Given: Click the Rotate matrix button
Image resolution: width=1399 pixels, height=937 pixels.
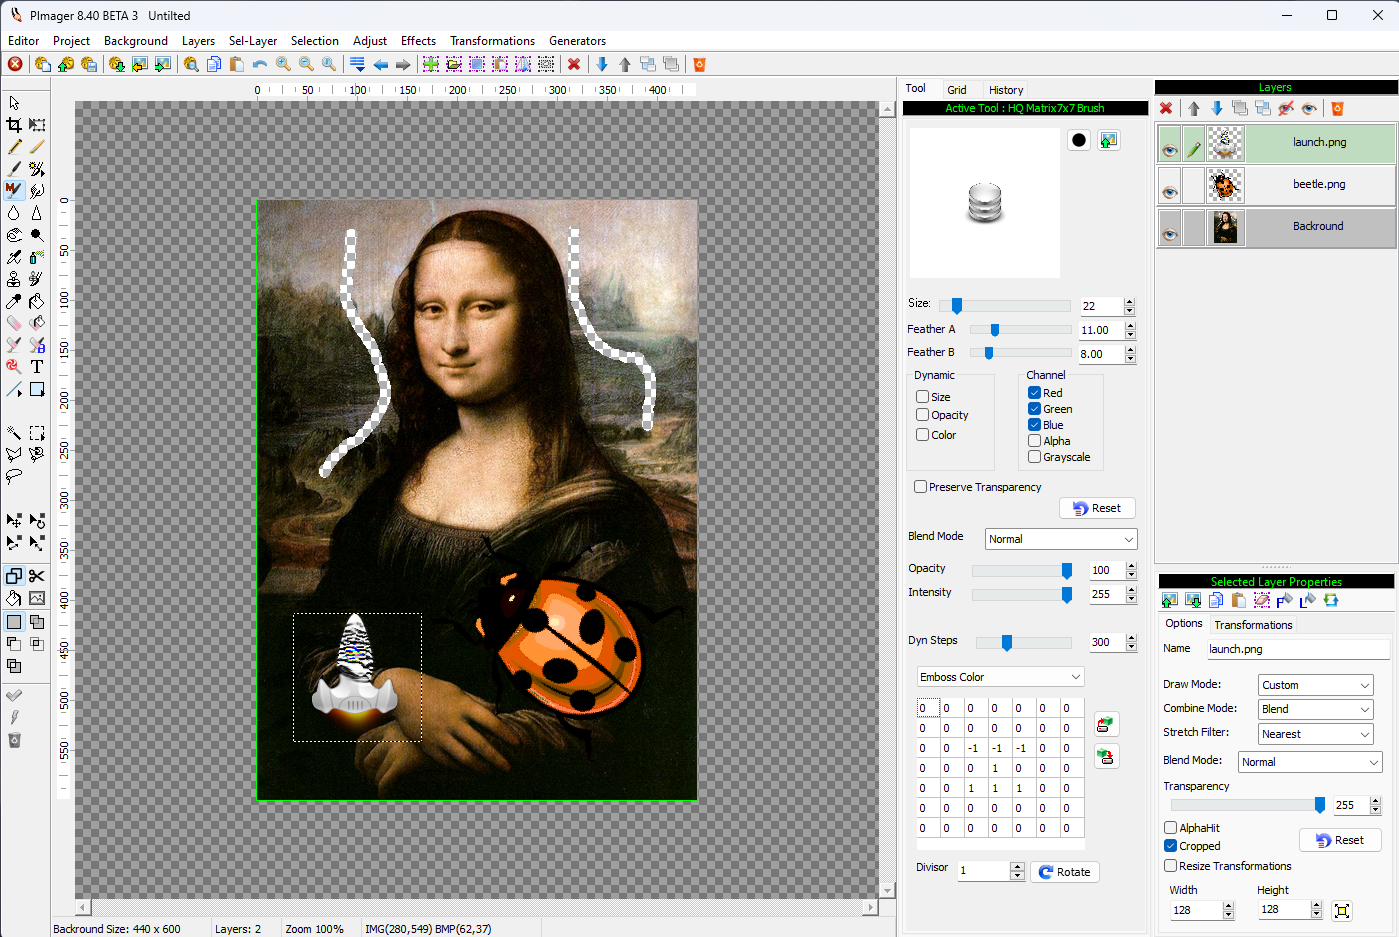Looking at the screenshot, I should click(x=1065, y=872).
